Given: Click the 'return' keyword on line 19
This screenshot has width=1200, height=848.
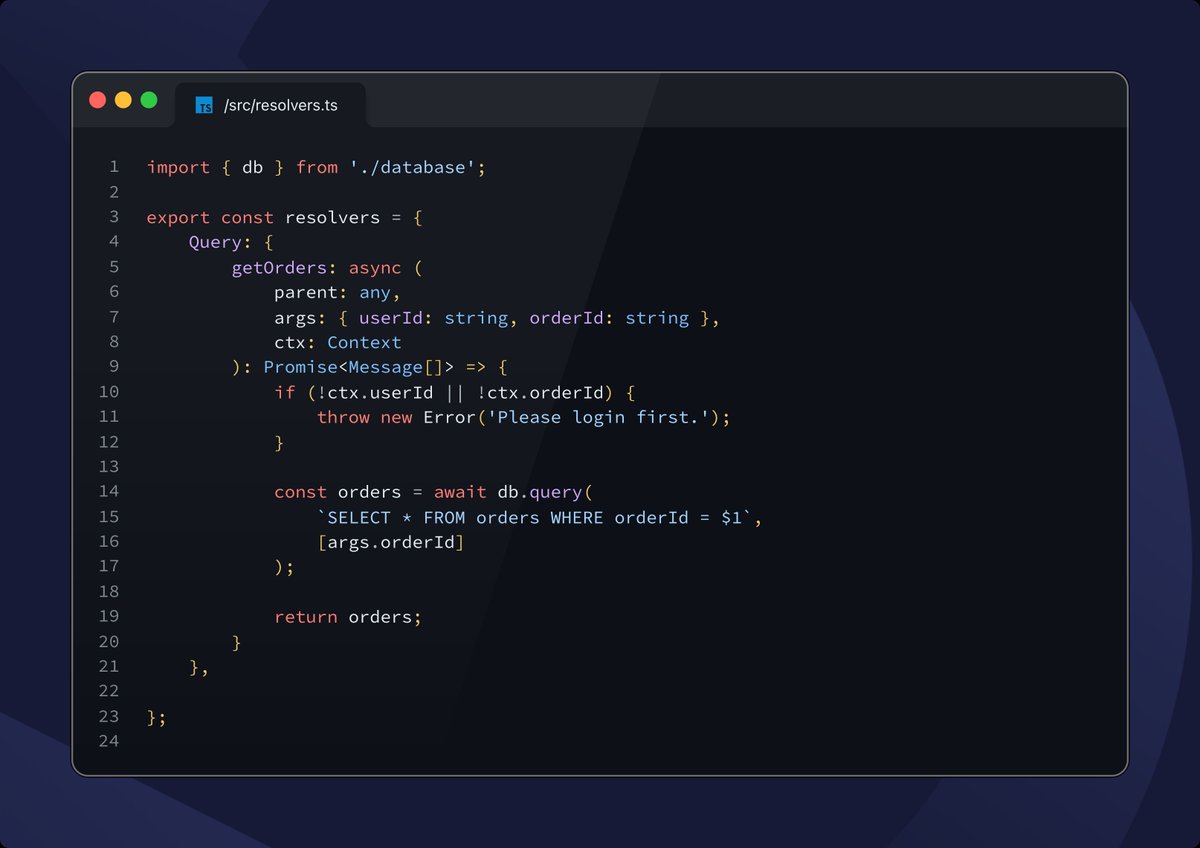Looking at the screenshot, I should pyautogui.click(x=306, y=617).
